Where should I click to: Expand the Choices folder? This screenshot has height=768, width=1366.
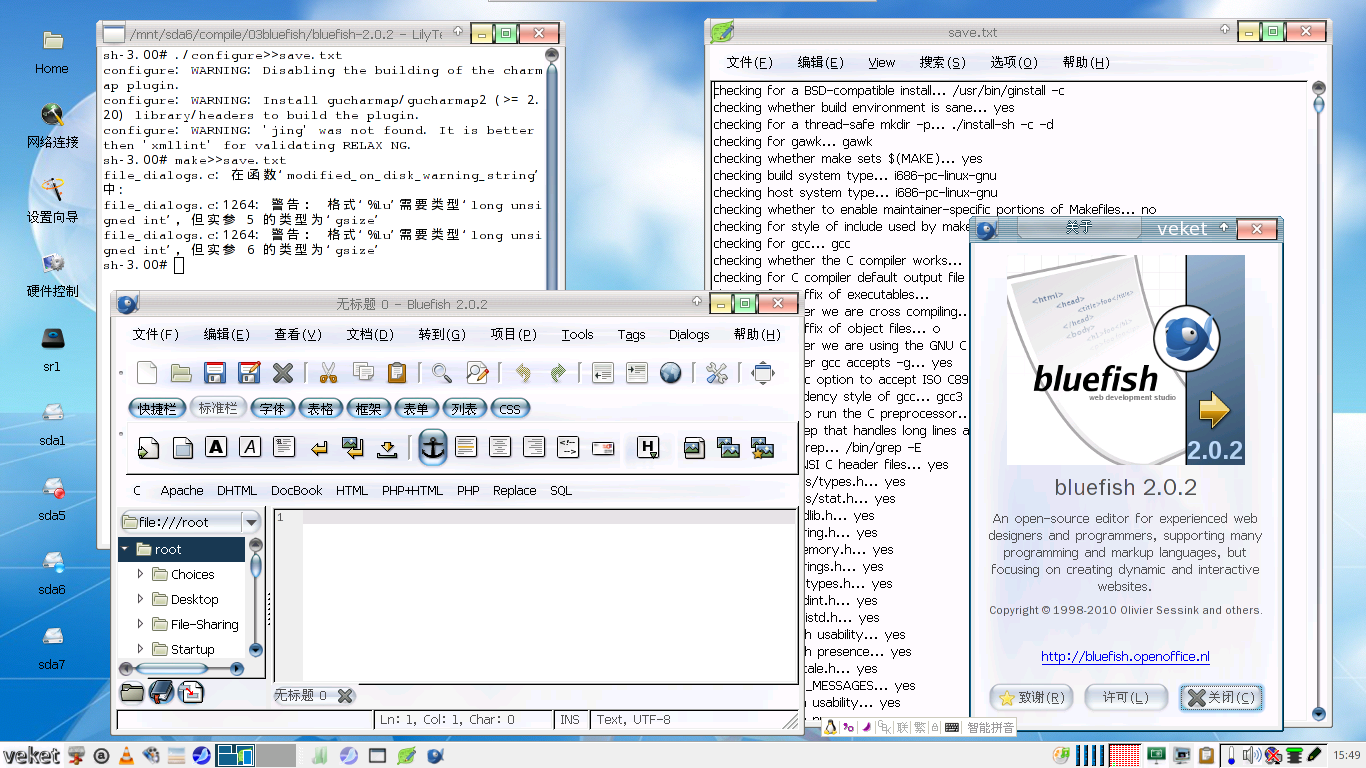point(141,574)
